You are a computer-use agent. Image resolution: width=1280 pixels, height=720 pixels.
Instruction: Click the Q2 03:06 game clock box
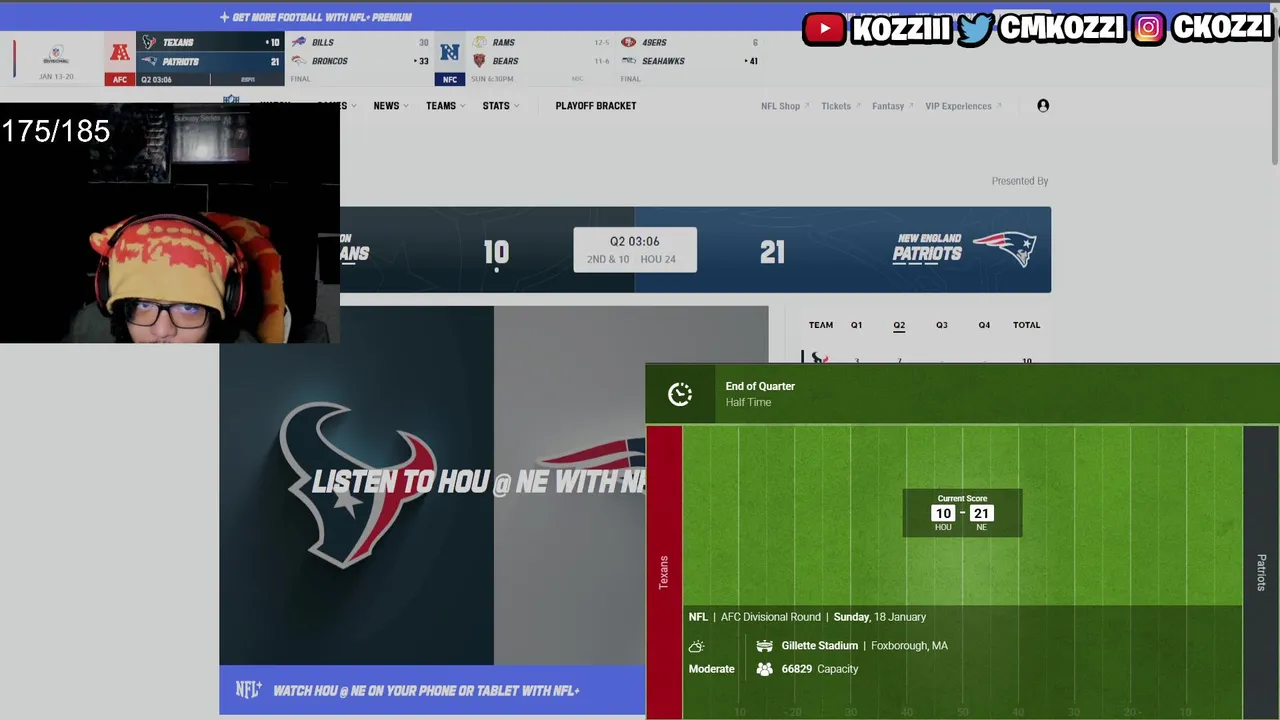[635, 250]
